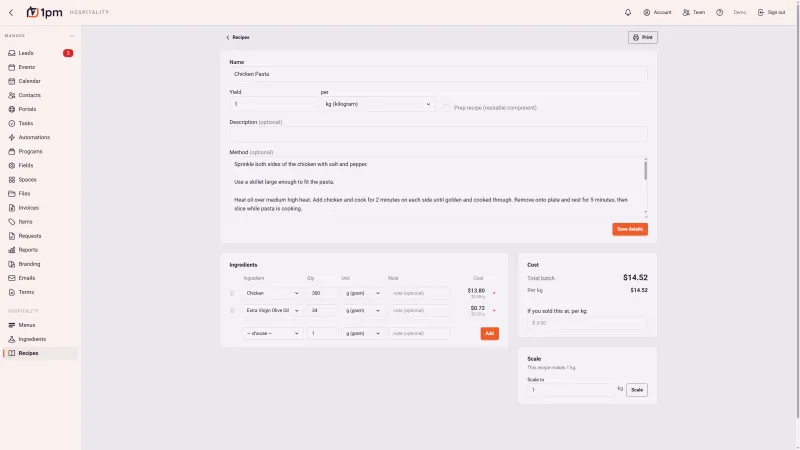Open Leads in sidebar
Screen dimensions: 800x450
click(40, 53)
